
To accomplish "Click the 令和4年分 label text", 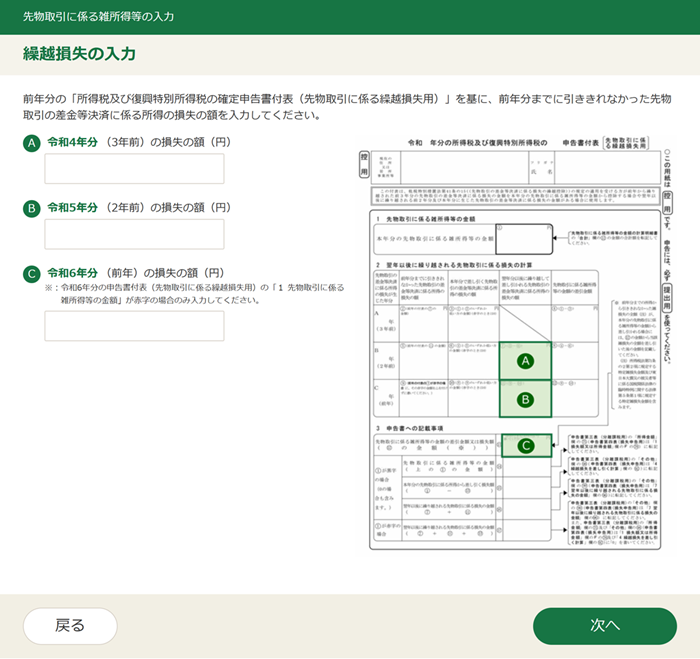I will (73, 142).
